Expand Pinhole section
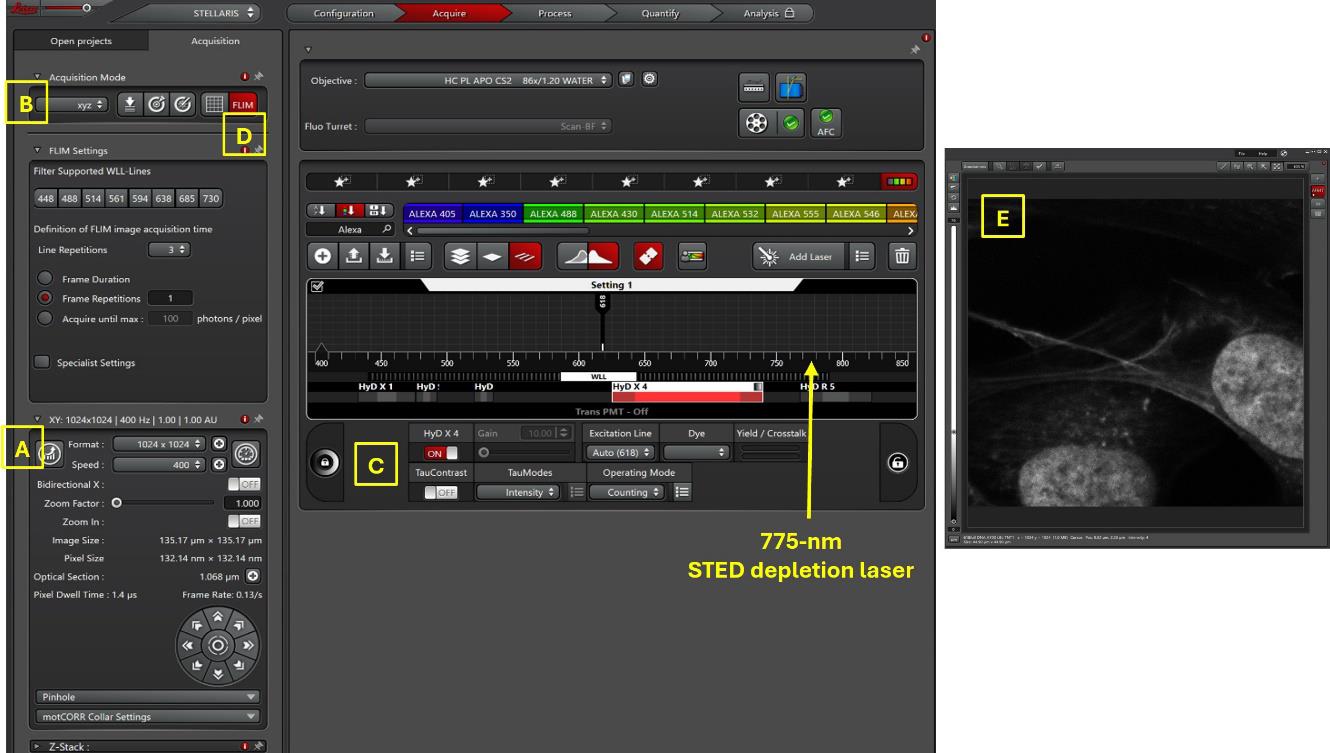 tap(148, 697)
